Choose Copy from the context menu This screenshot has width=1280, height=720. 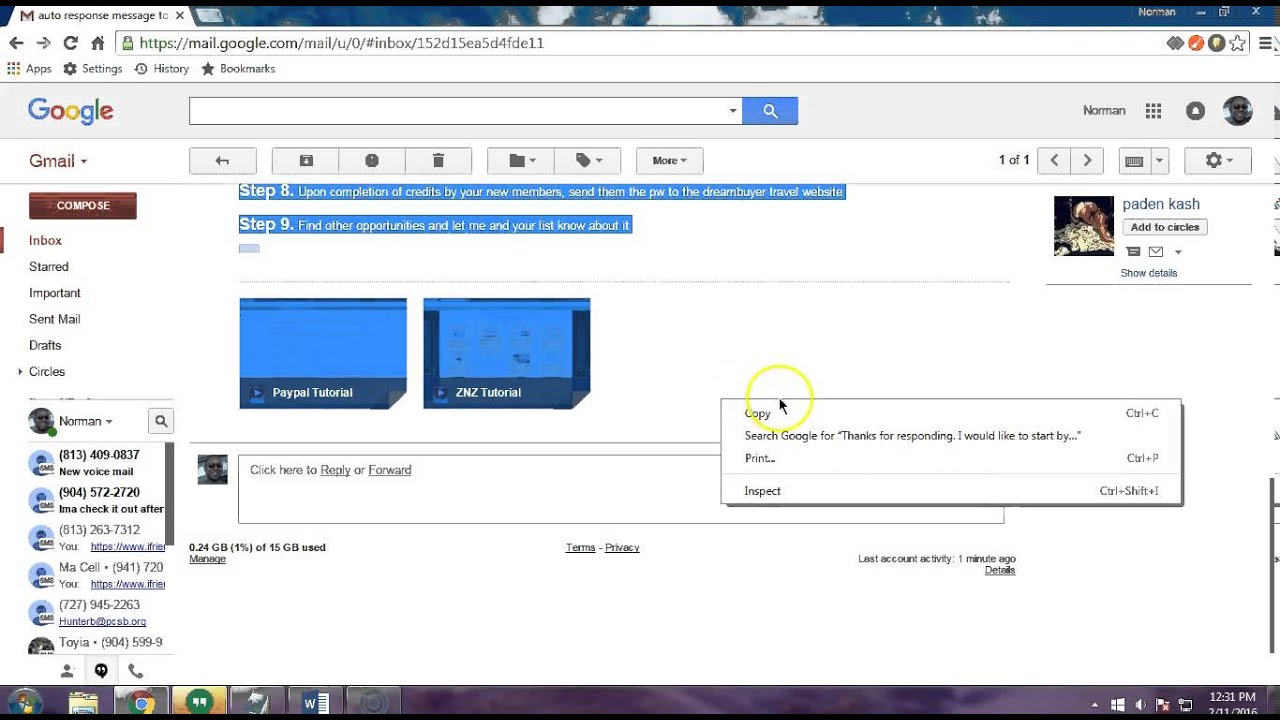(x=951, y=413)
